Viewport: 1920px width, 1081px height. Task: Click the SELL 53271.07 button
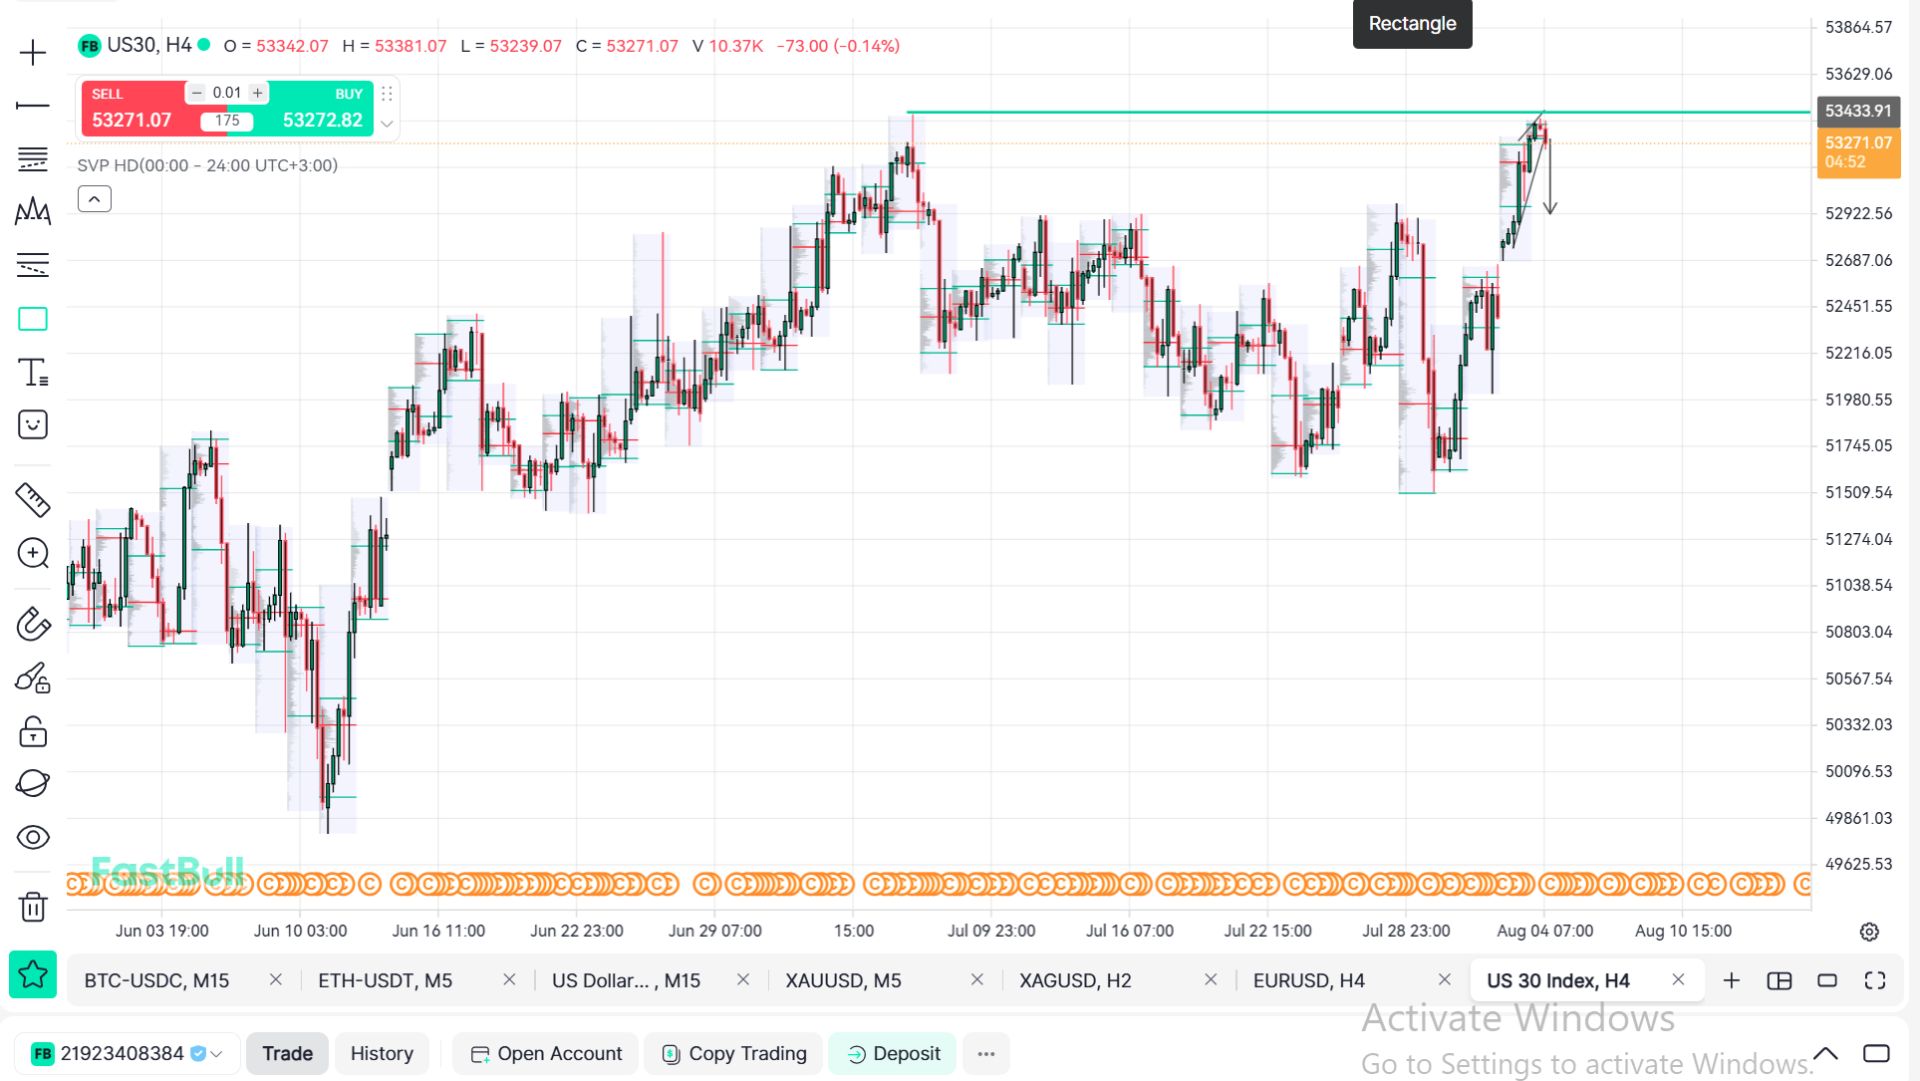pos(132,108)
